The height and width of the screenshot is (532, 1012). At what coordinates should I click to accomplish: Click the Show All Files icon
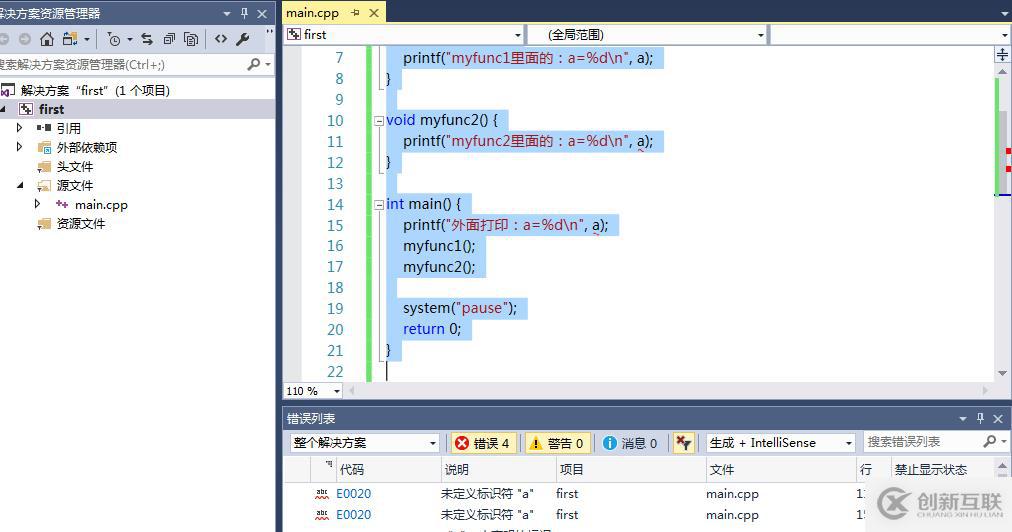pyautogui.click(x=191, y=39)
